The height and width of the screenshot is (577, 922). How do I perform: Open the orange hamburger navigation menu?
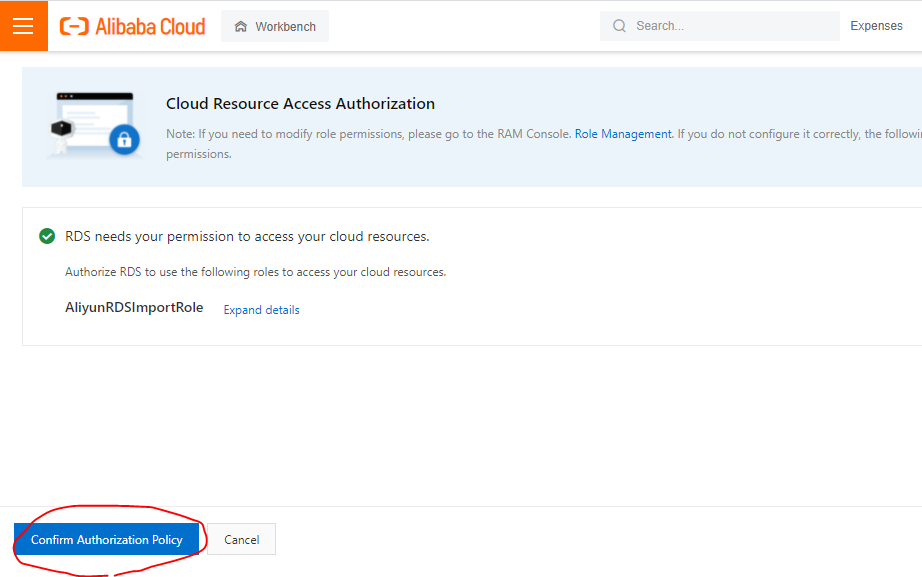[x=24, y=26]
